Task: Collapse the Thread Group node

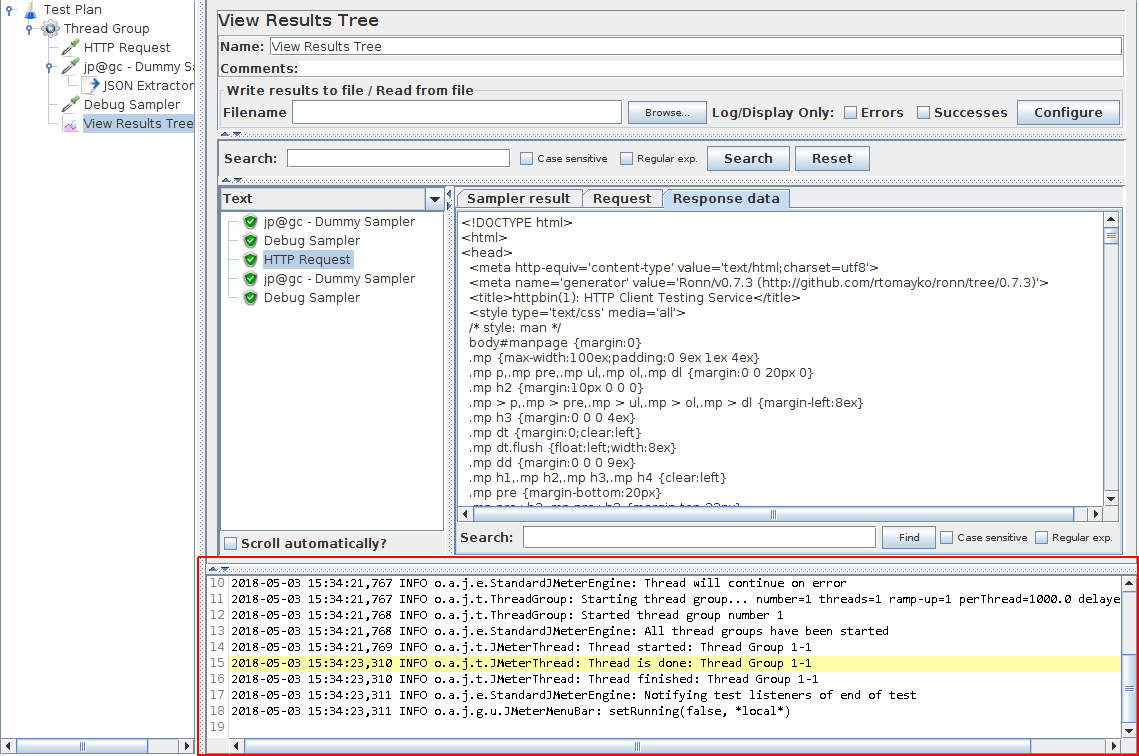Action: tap(28, 28)
